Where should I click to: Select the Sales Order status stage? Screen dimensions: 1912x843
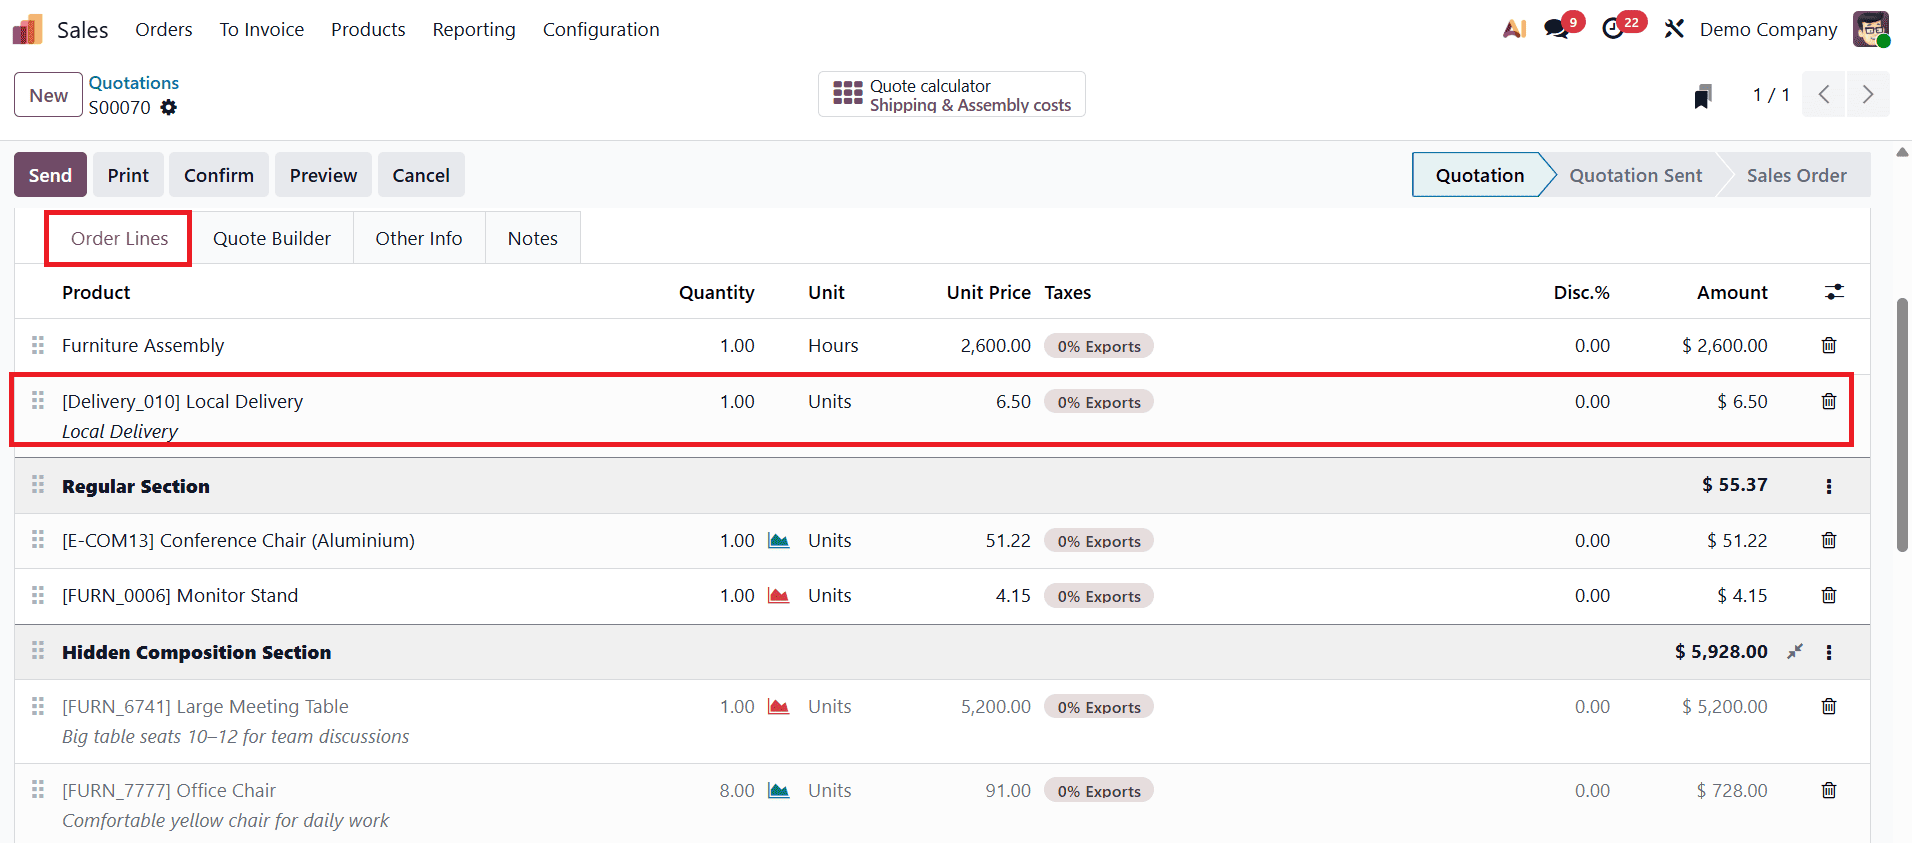[x=1796, y=175]
